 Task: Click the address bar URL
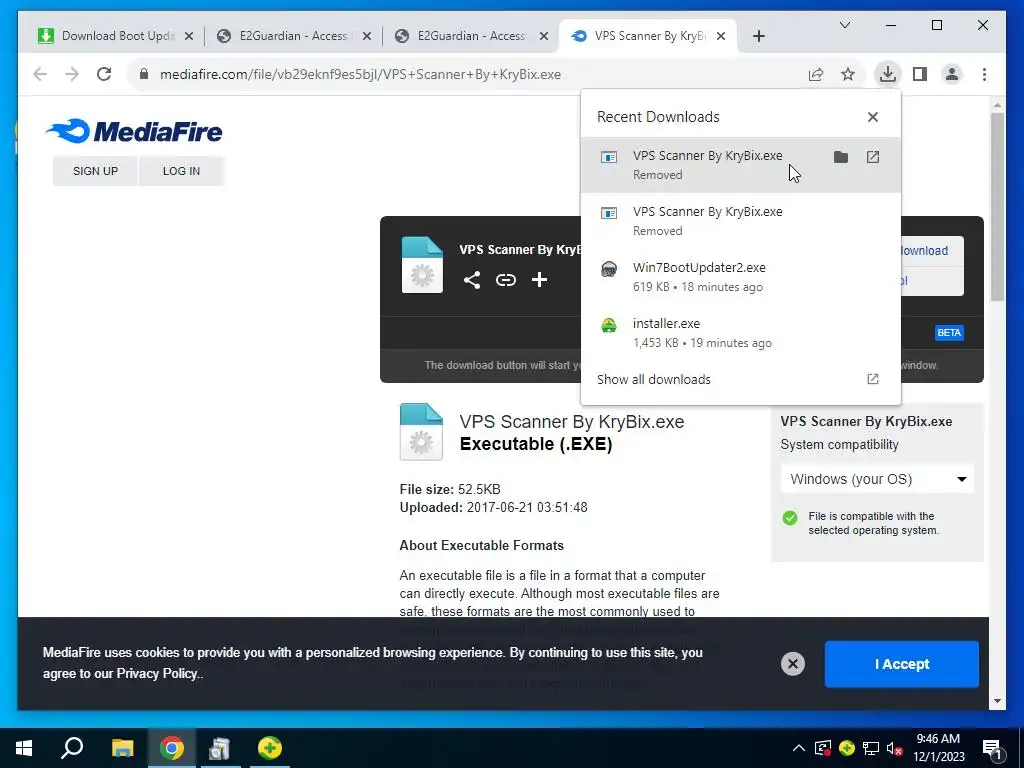coord(360,74)
